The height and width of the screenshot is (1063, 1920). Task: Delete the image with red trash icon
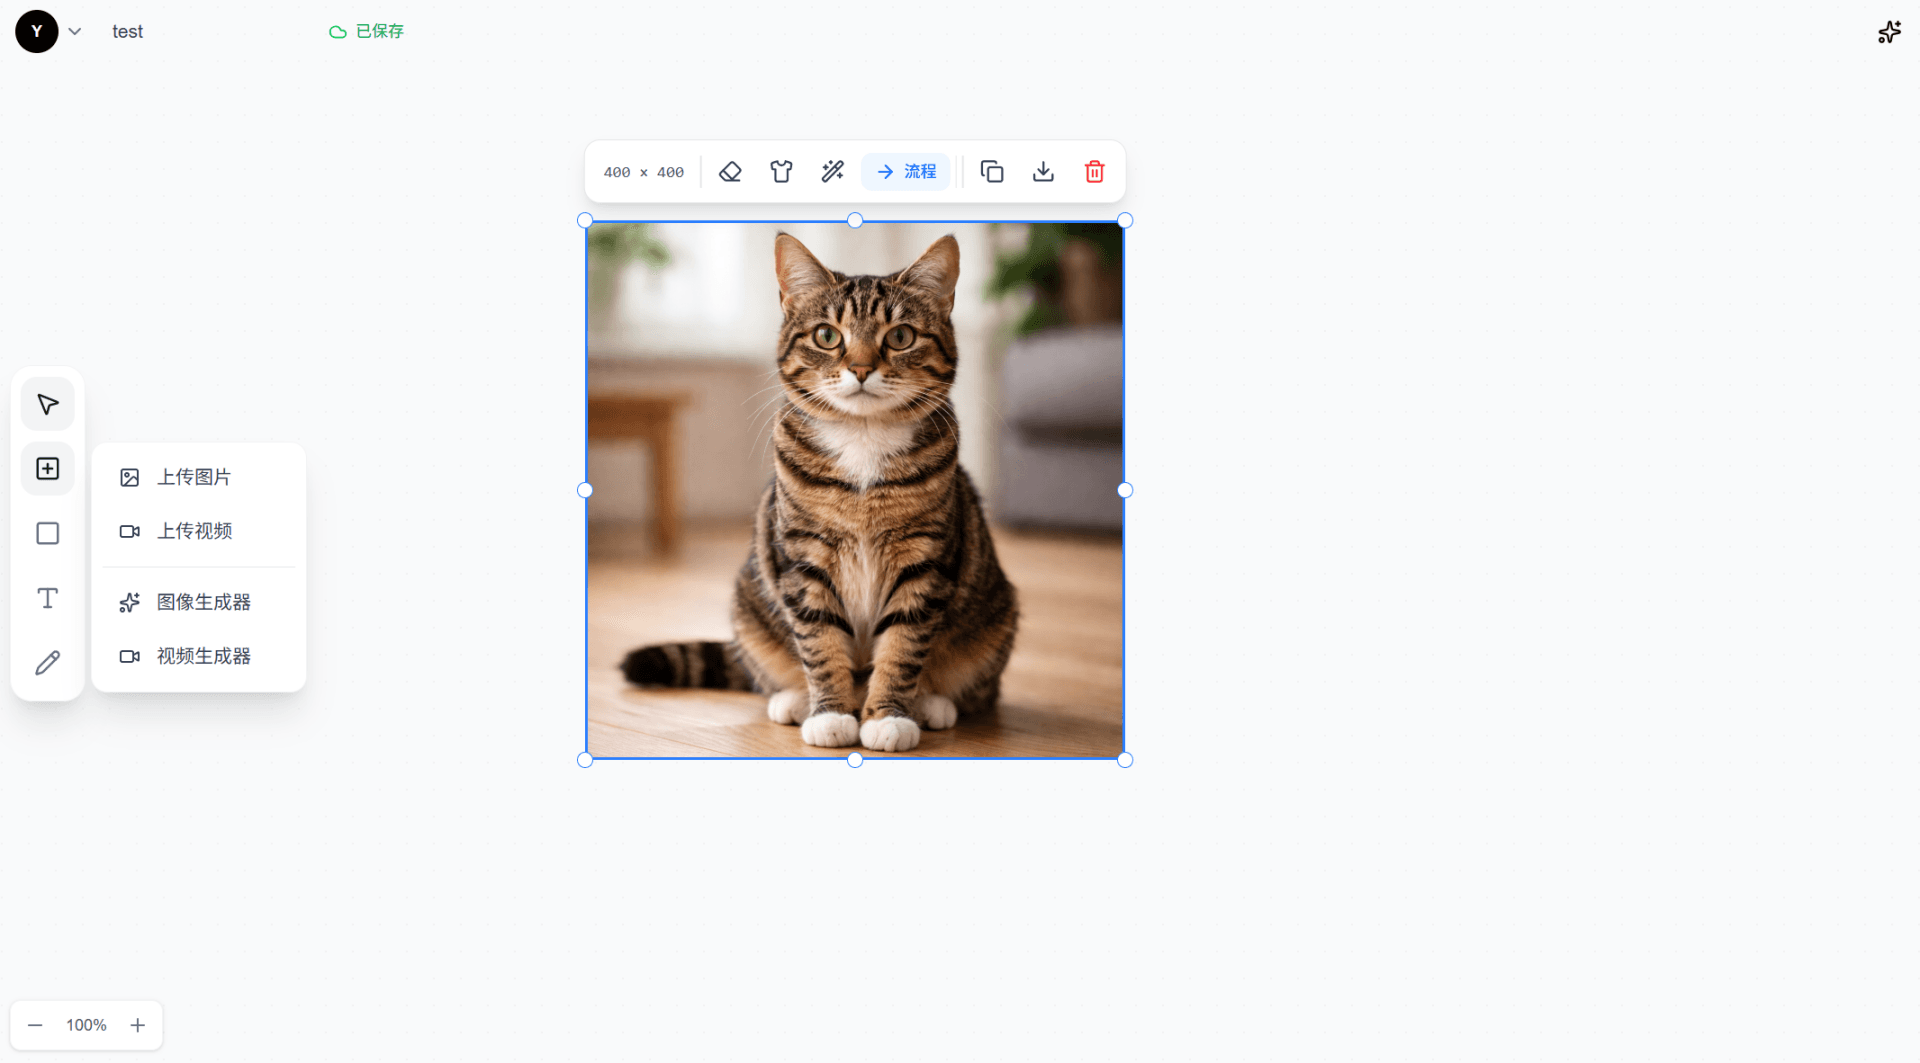click(x=1094, y=172)
